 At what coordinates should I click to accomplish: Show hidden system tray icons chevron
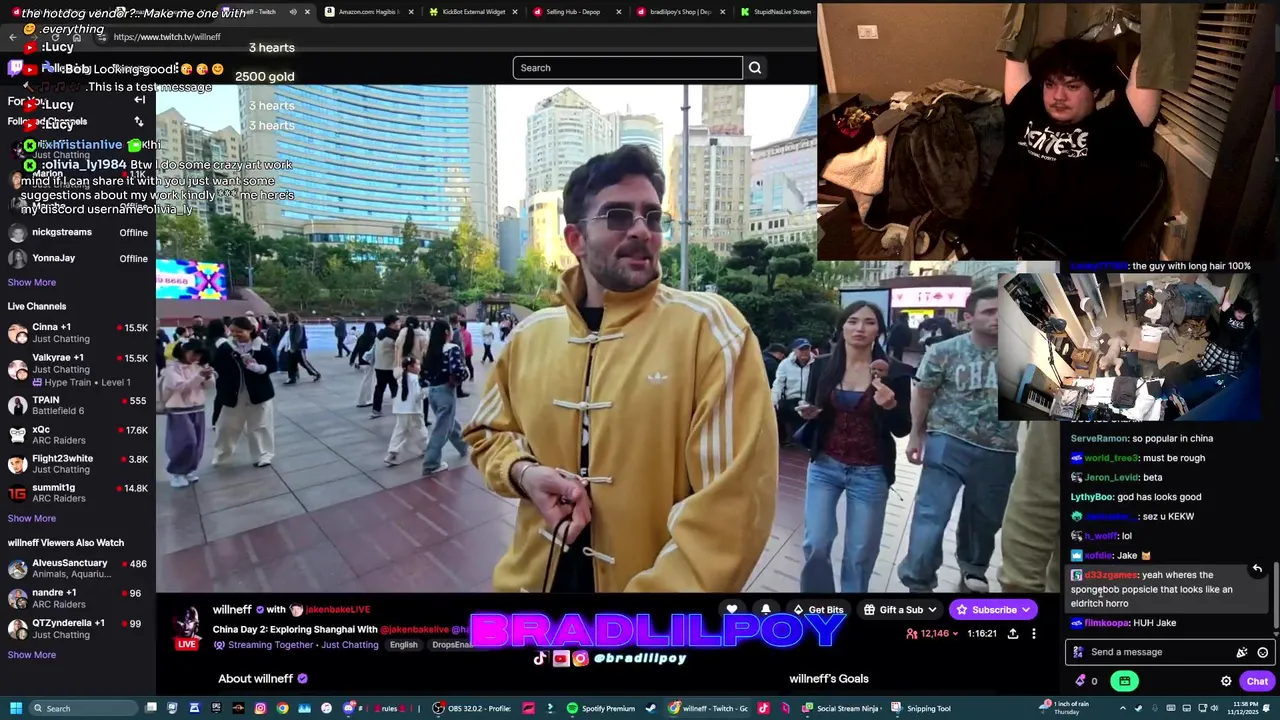(x=1123, y=708)
